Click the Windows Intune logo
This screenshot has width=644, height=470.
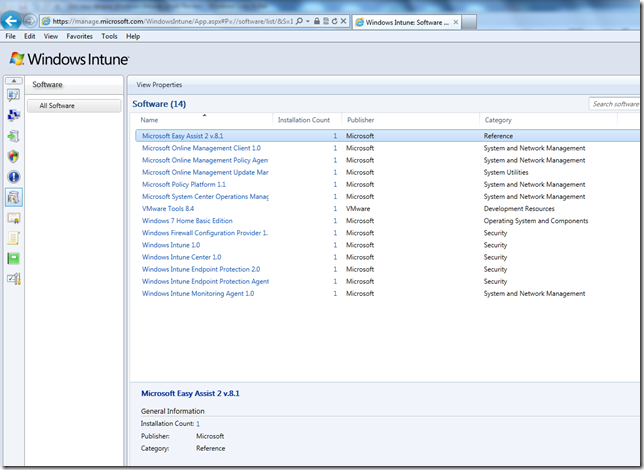click(69, 59)
